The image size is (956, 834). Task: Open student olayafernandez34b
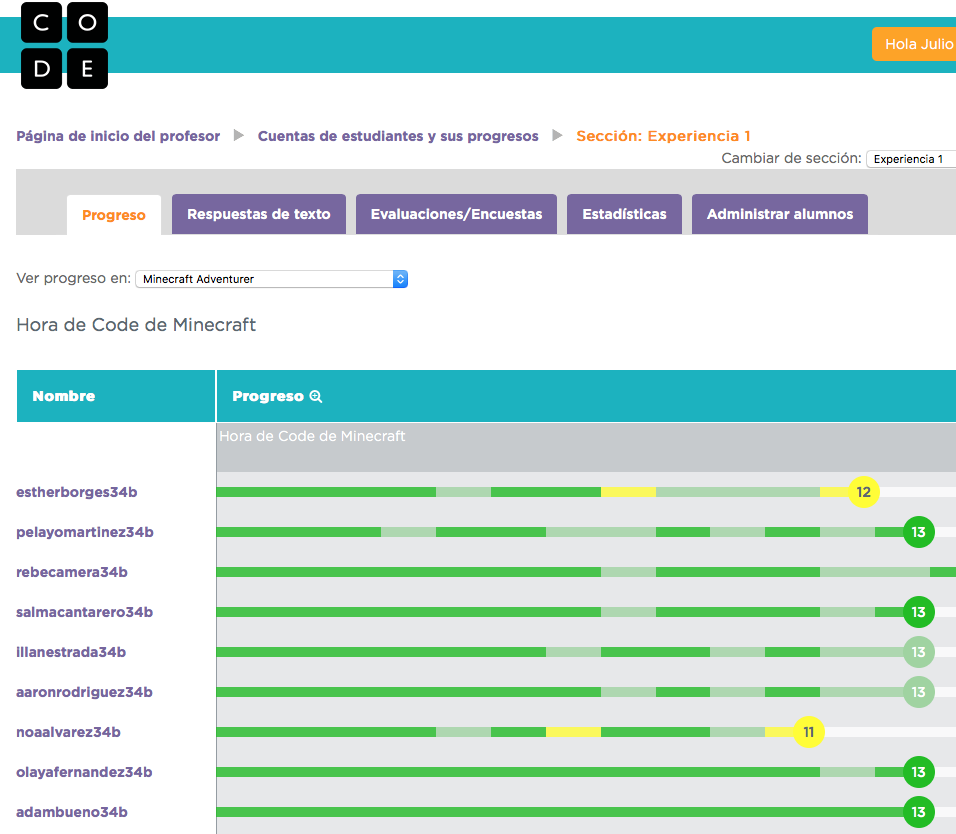pos(84,772)
